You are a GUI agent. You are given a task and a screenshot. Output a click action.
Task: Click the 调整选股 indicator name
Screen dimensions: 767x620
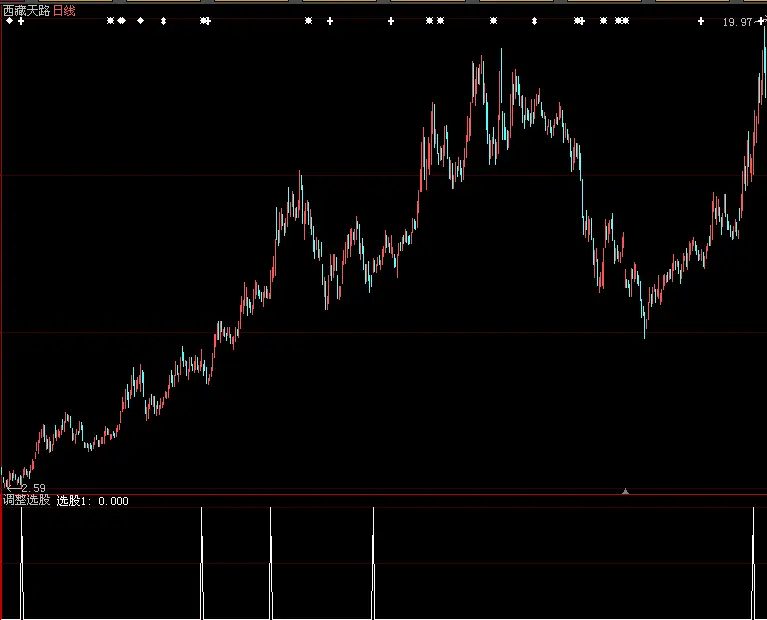(x=26, y=500)
